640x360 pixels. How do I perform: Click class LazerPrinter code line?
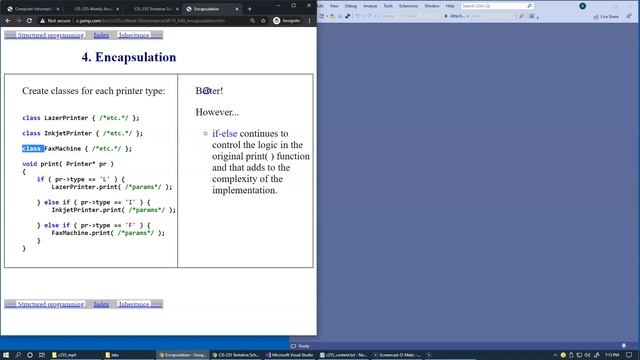[81, 118]
